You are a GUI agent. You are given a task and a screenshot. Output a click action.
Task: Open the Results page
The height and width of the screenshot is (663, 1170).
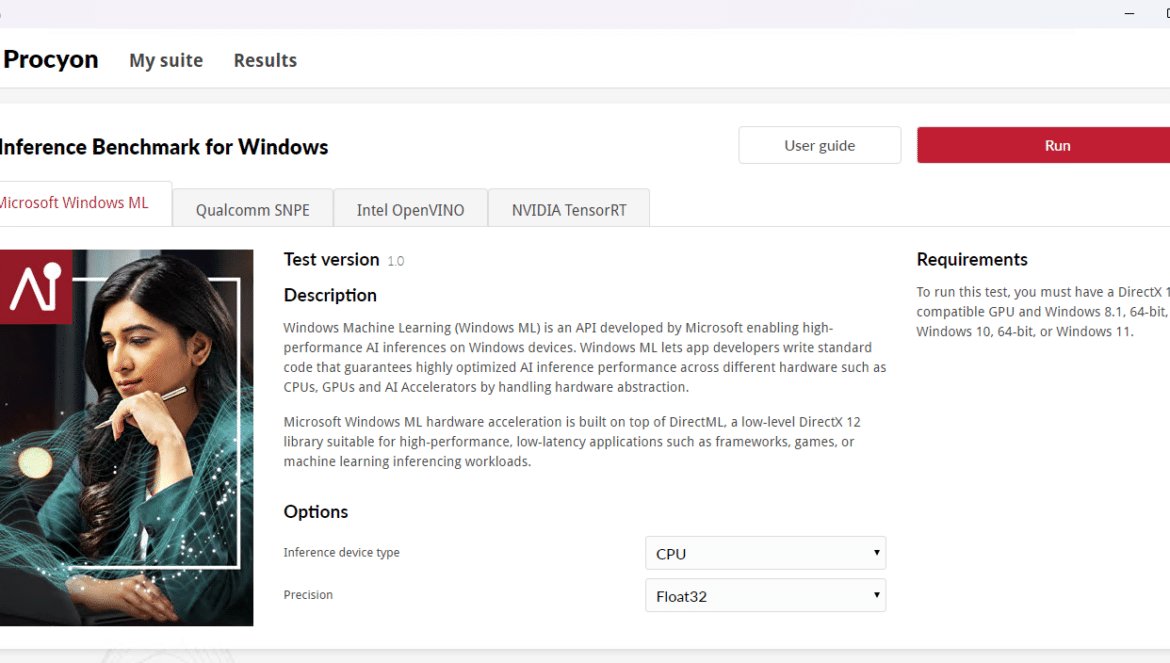265,60
